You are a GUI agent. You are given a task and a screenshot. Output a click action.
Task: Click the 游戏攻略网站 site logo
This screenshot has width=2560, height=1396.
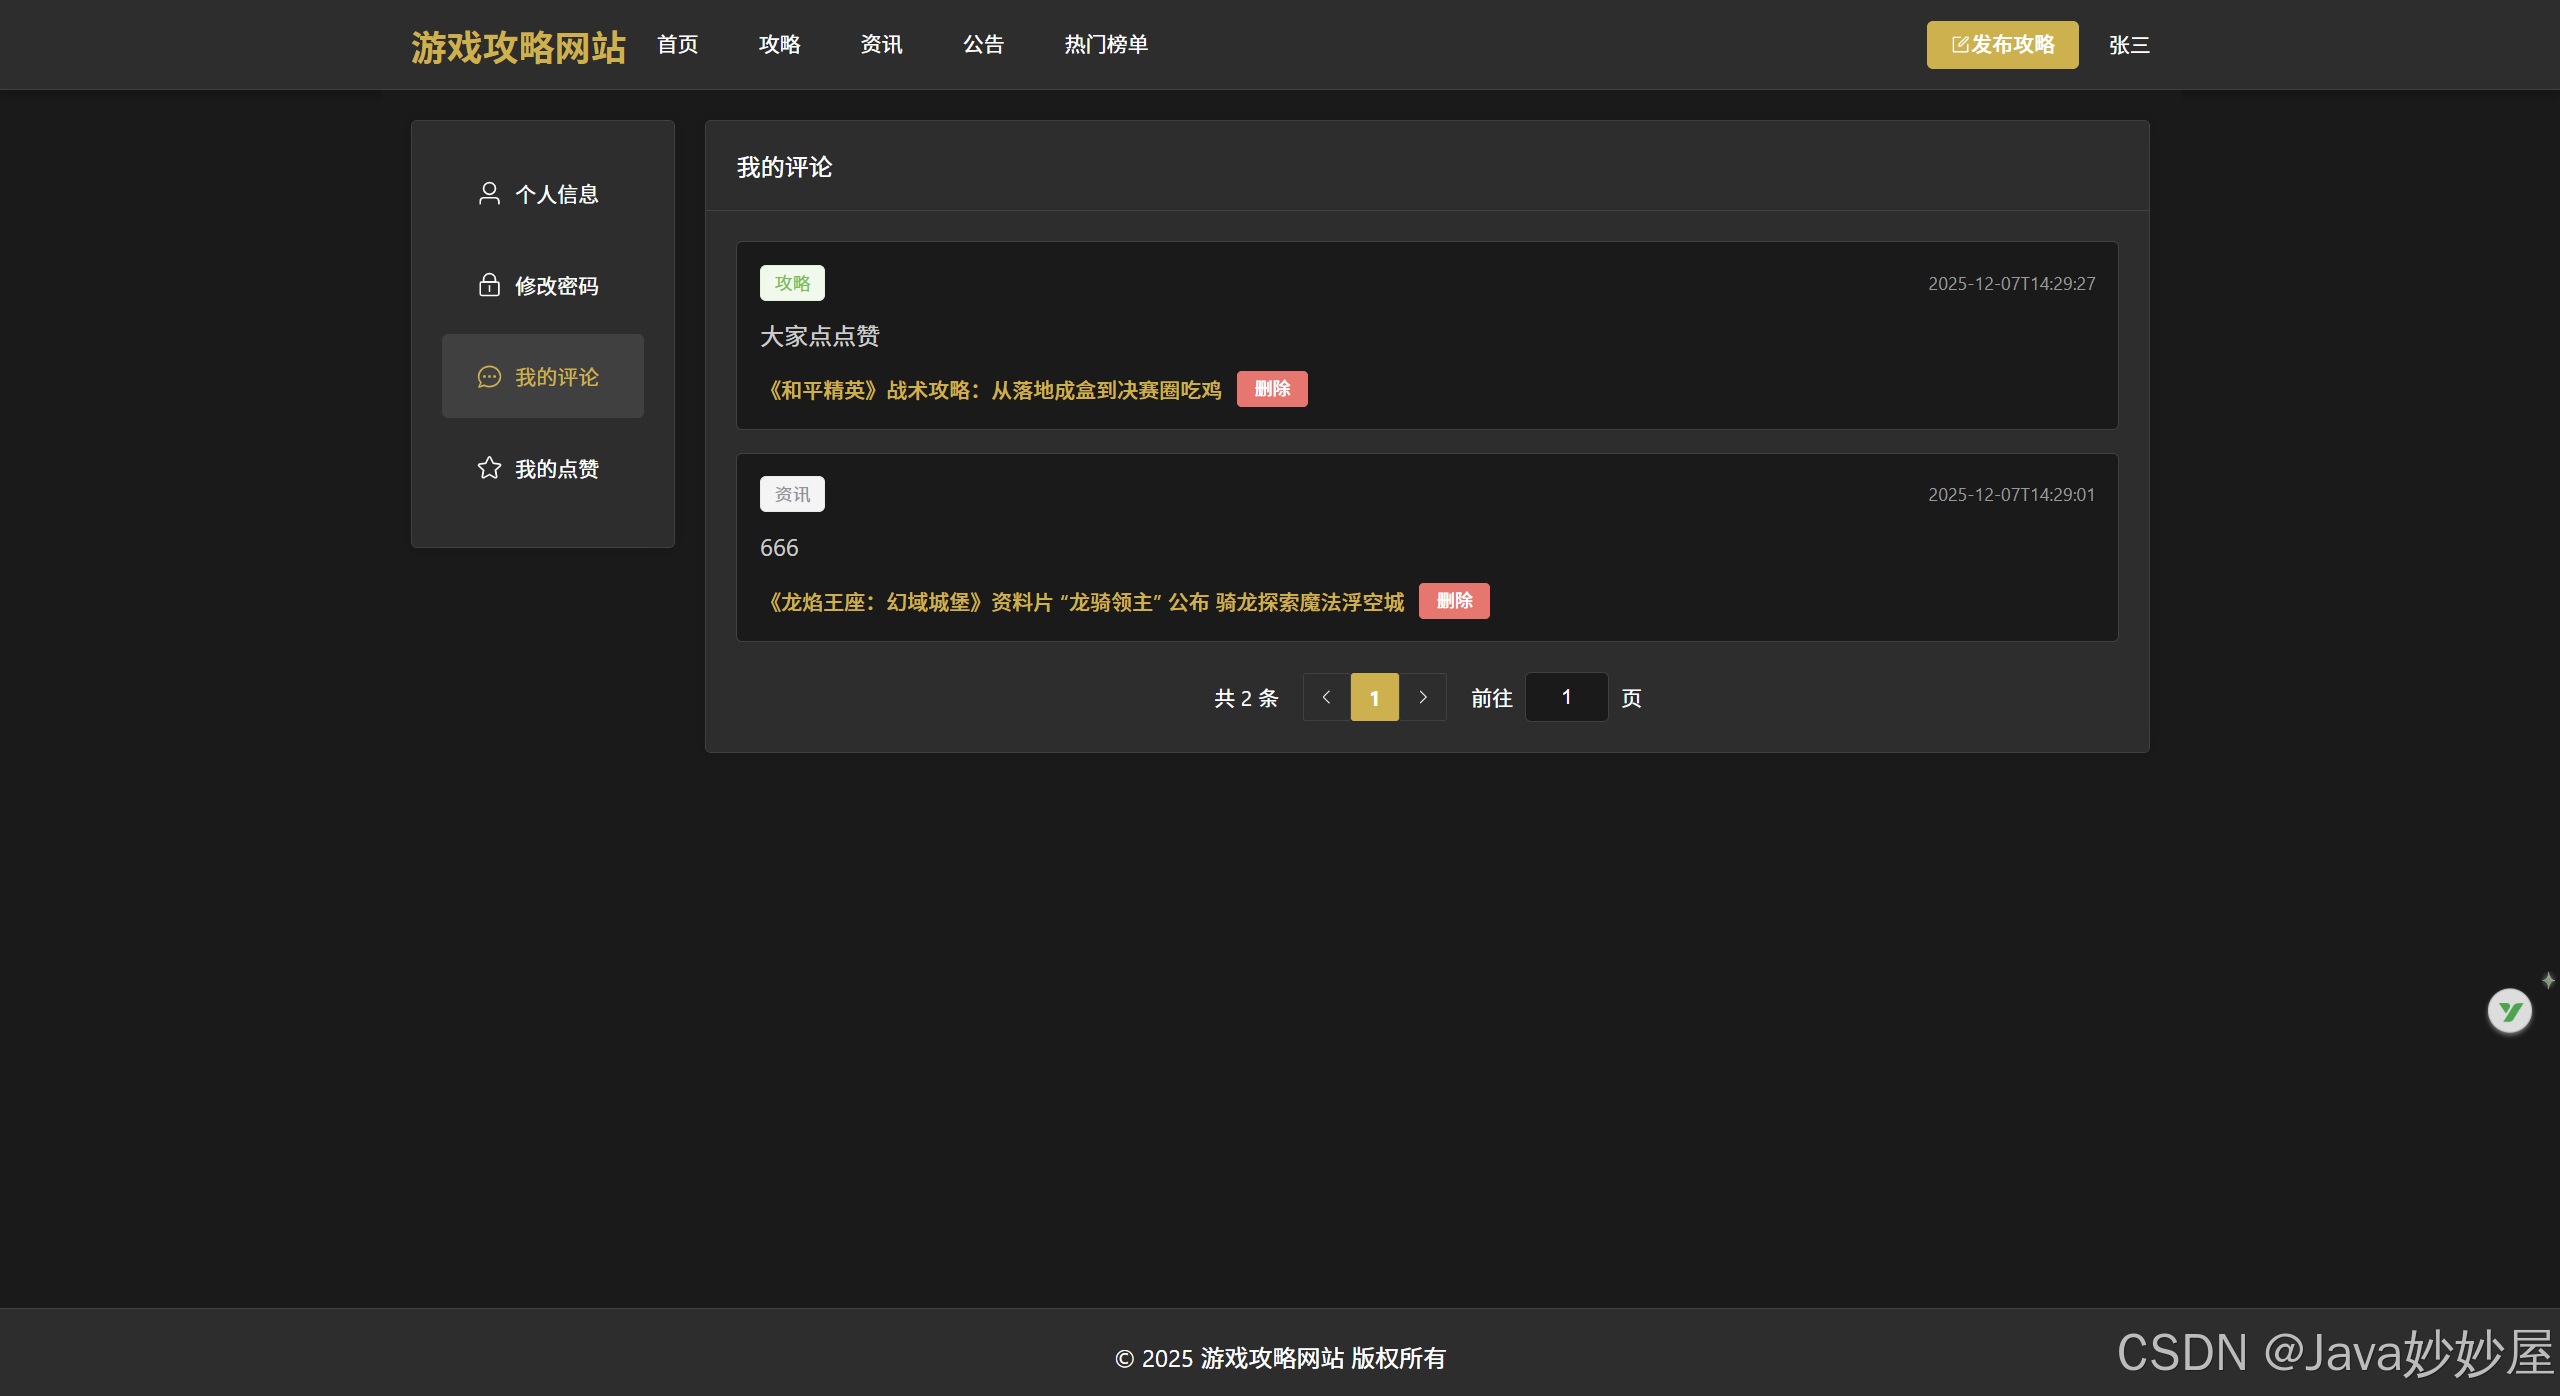[x=518, y=47]
